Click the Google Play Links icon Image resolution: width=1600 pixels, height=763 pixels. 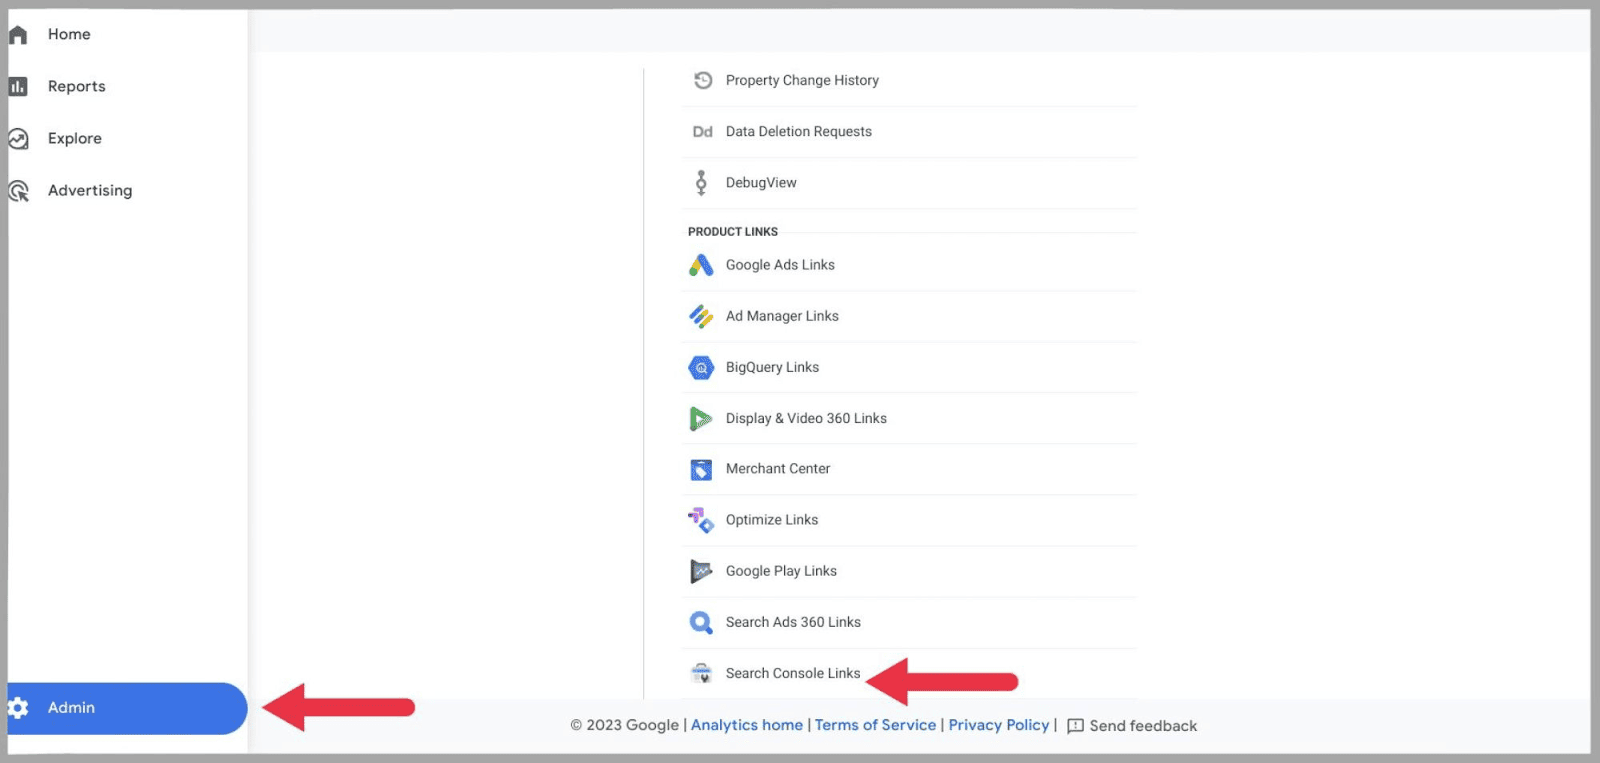pos(701,571)
